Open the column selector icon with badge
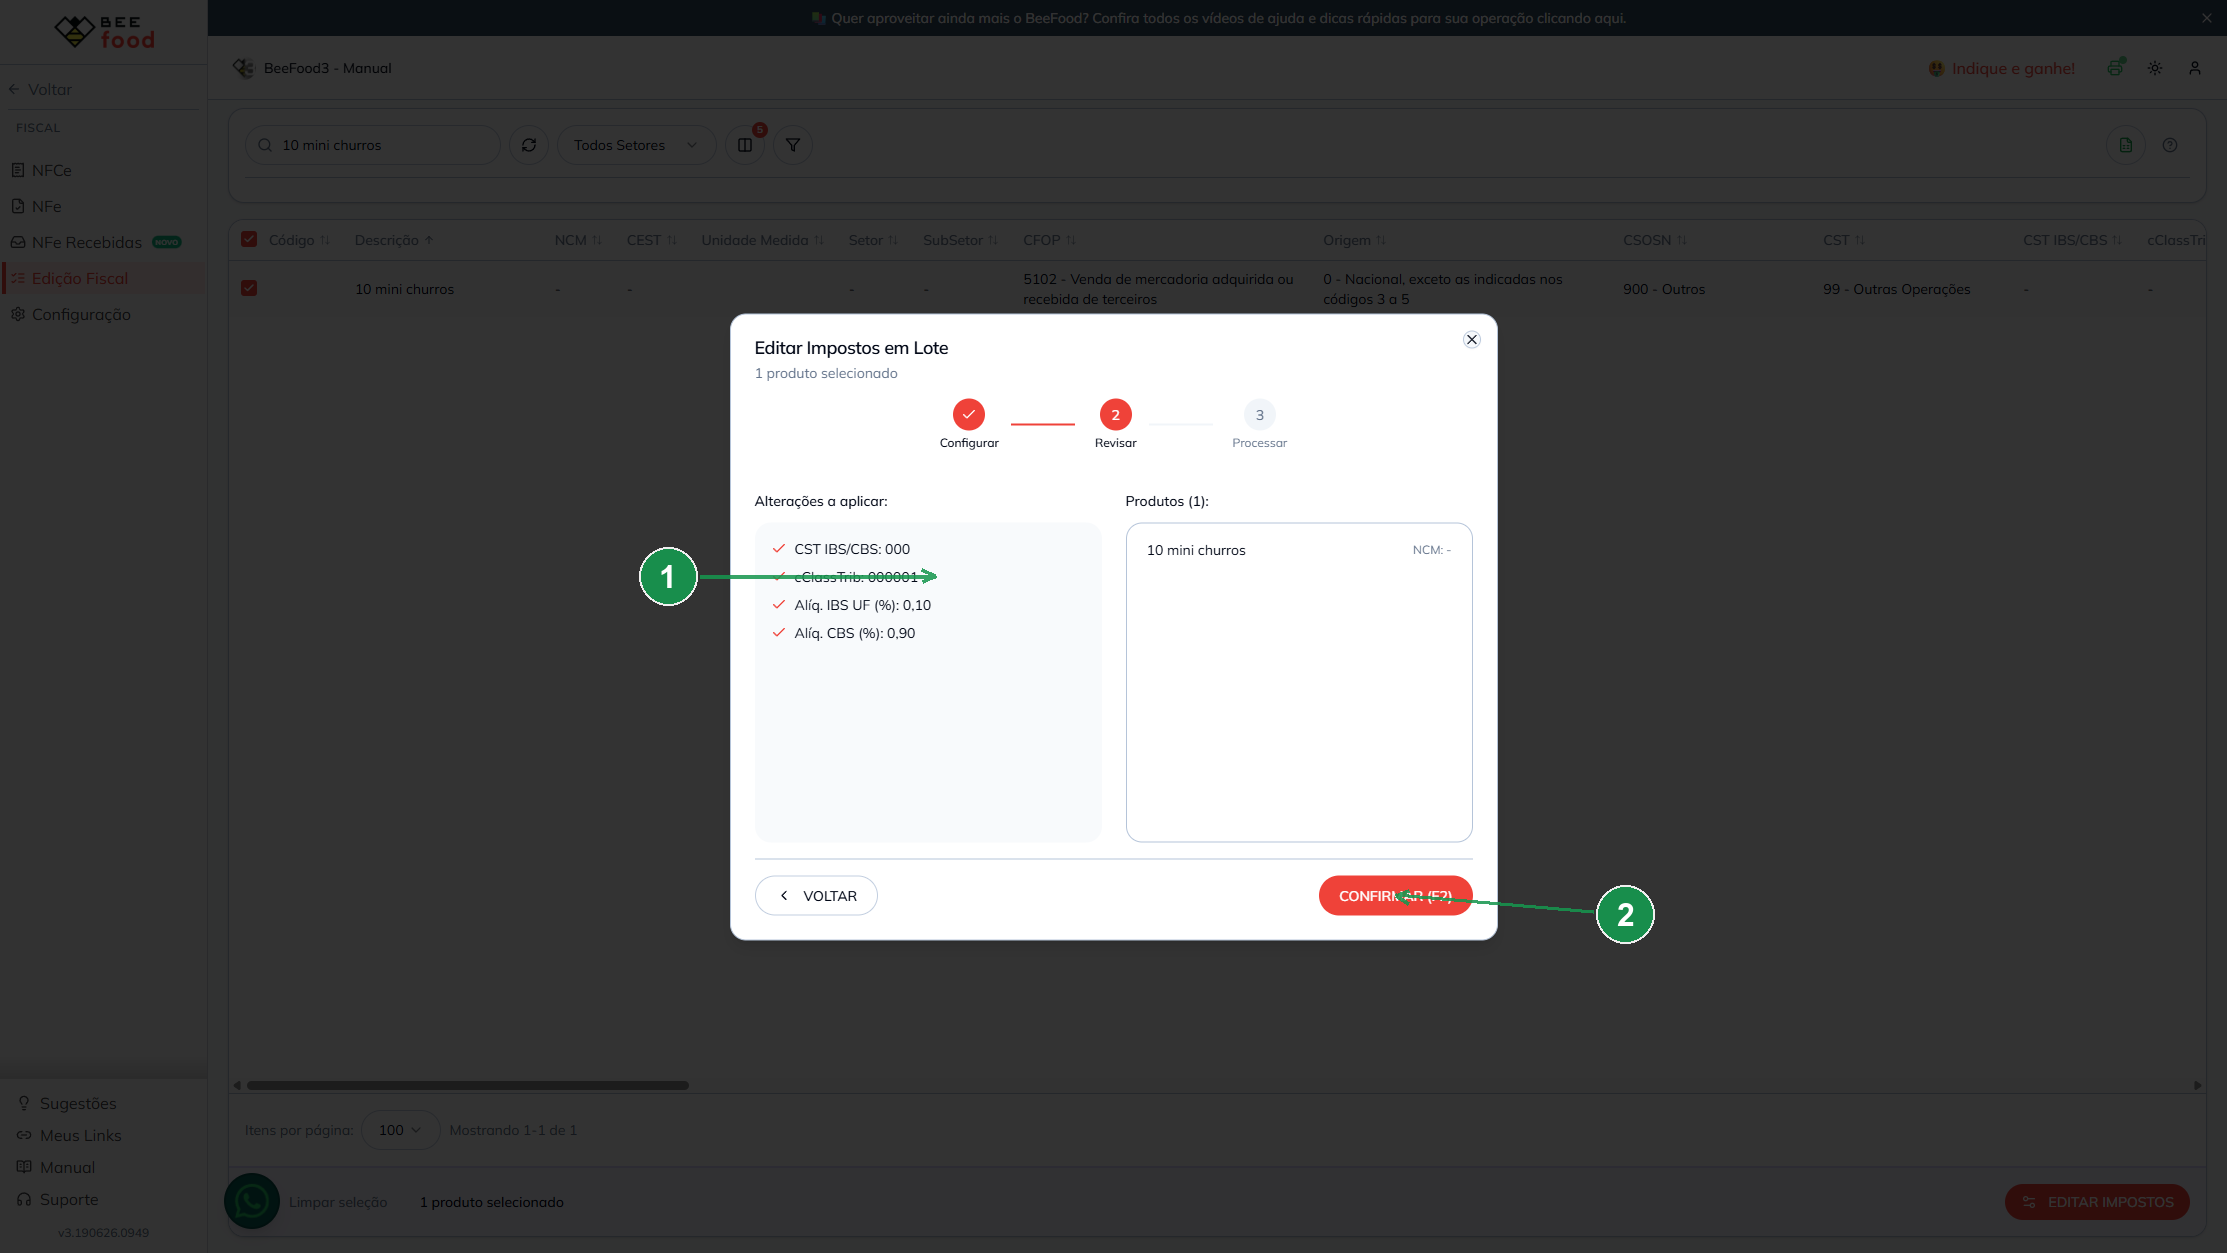 point(745,145)
